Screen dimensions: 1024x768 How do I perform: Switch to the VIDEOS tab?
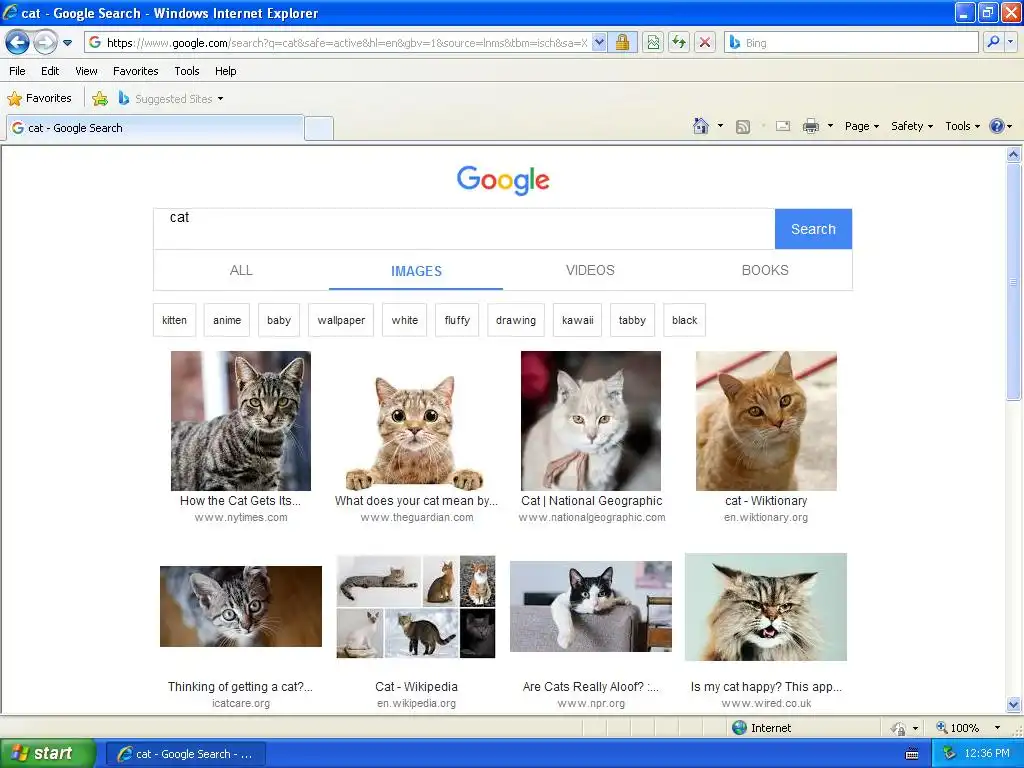(590, 270)
